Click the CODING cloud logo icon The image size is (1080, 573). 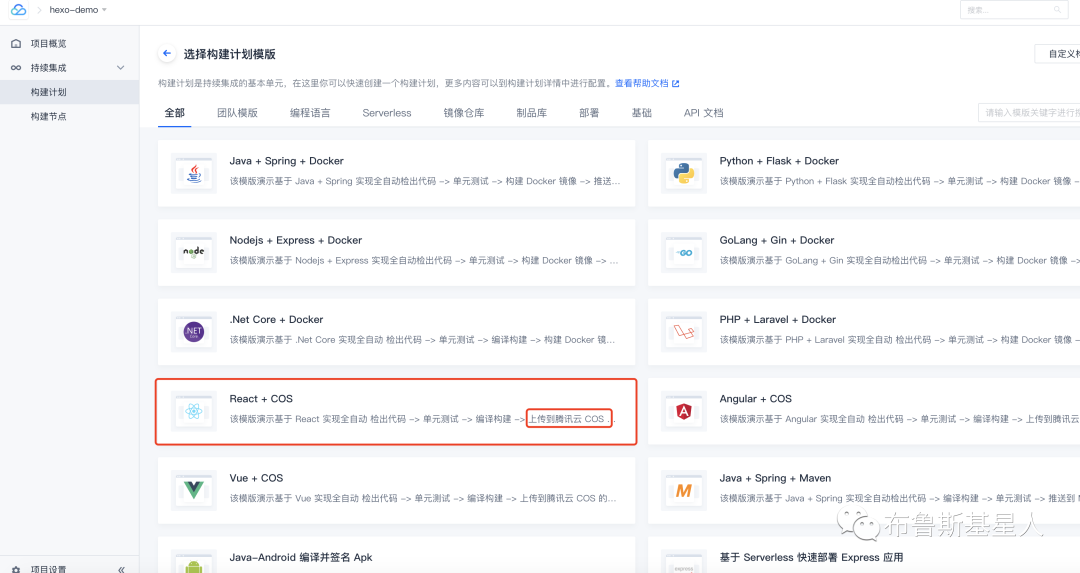coord(19,10)
